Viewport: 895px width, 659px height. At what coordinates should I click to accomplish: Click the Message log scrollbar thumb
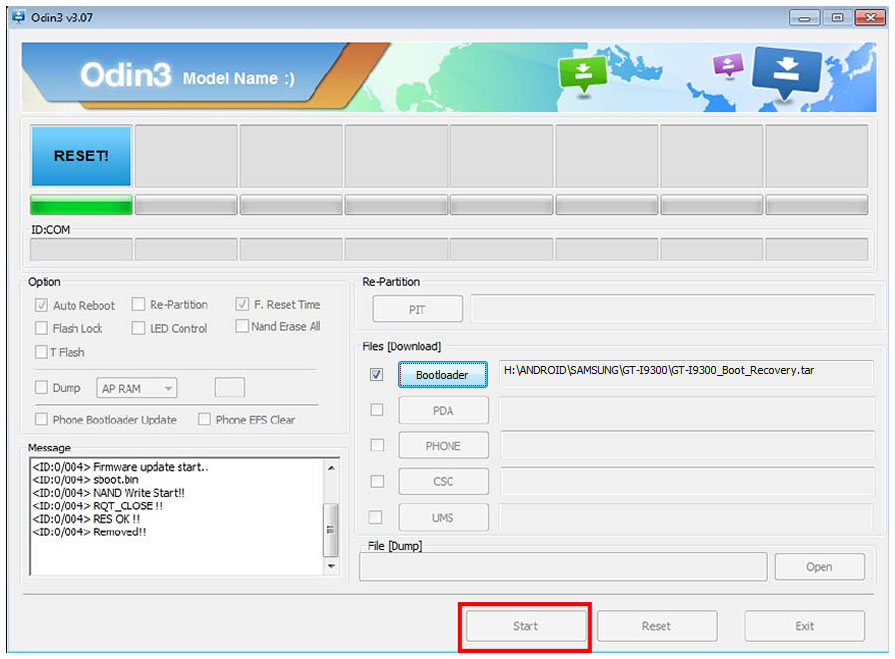pos(331,529)
